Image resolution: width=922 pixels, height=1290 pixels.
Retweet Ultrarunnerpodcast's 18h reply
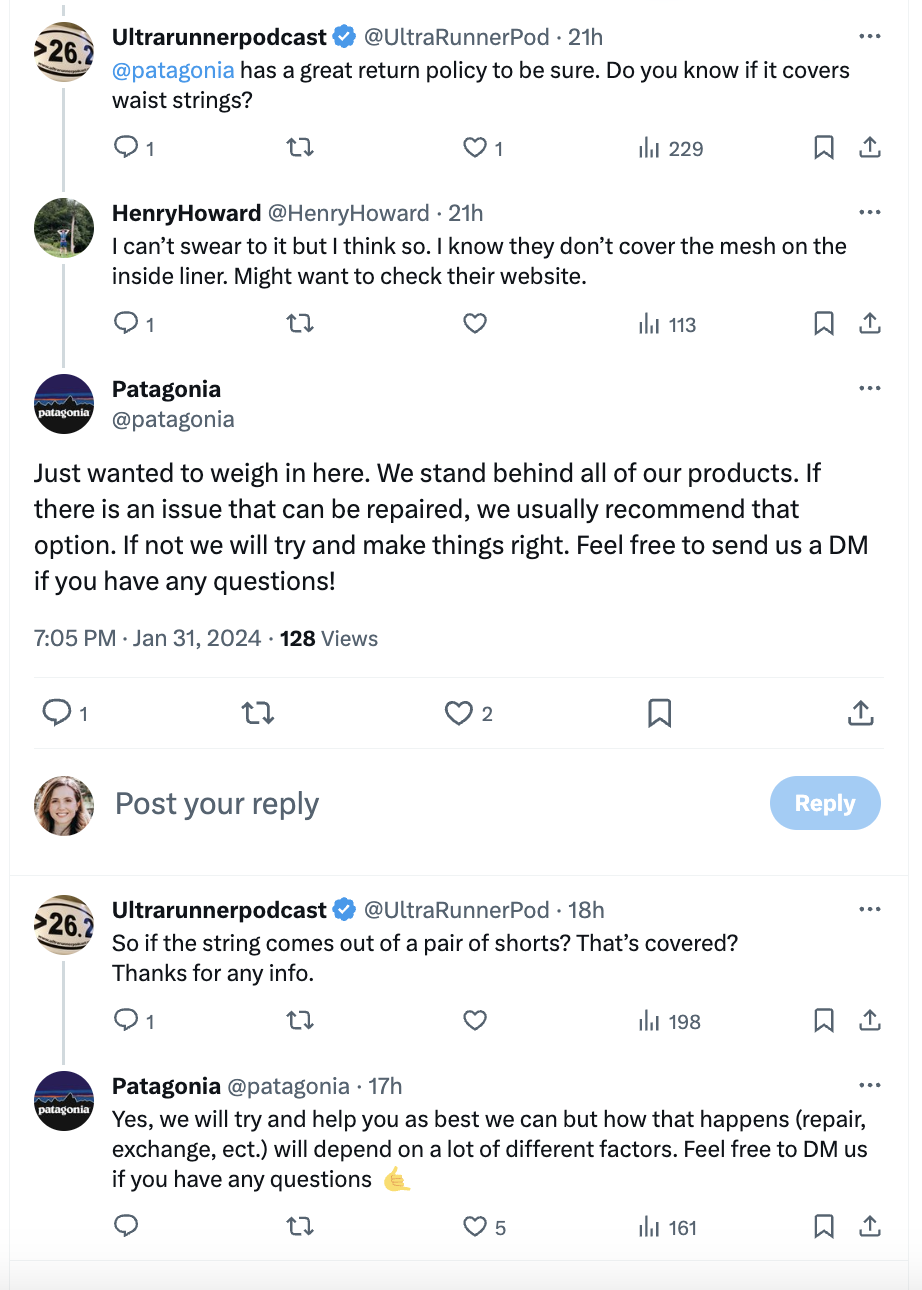tap(300, 1021)
